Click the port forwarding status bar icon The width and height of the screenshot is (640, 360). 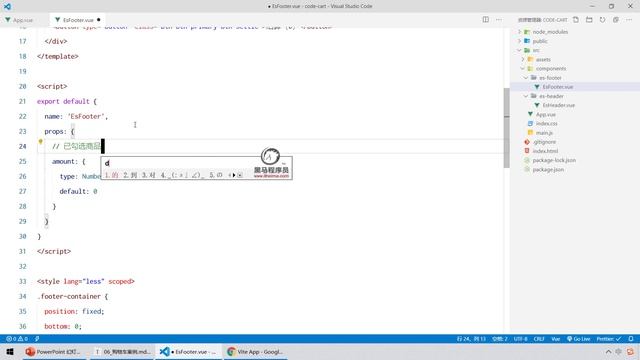point(37,339)
